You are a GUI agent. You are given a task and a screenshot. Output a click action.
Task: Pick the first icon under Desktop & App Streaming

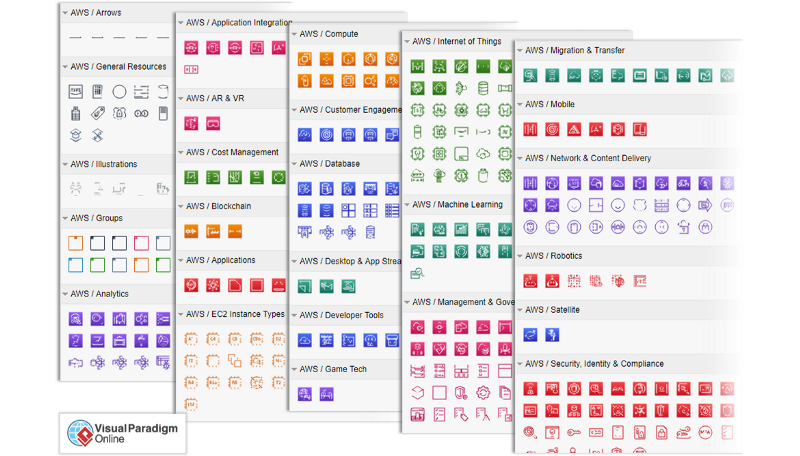pos(304,286)
